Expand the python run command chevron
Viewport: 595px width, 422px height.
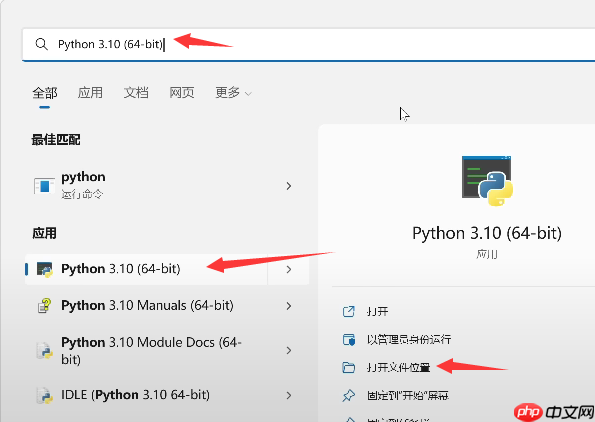point(289,186)
